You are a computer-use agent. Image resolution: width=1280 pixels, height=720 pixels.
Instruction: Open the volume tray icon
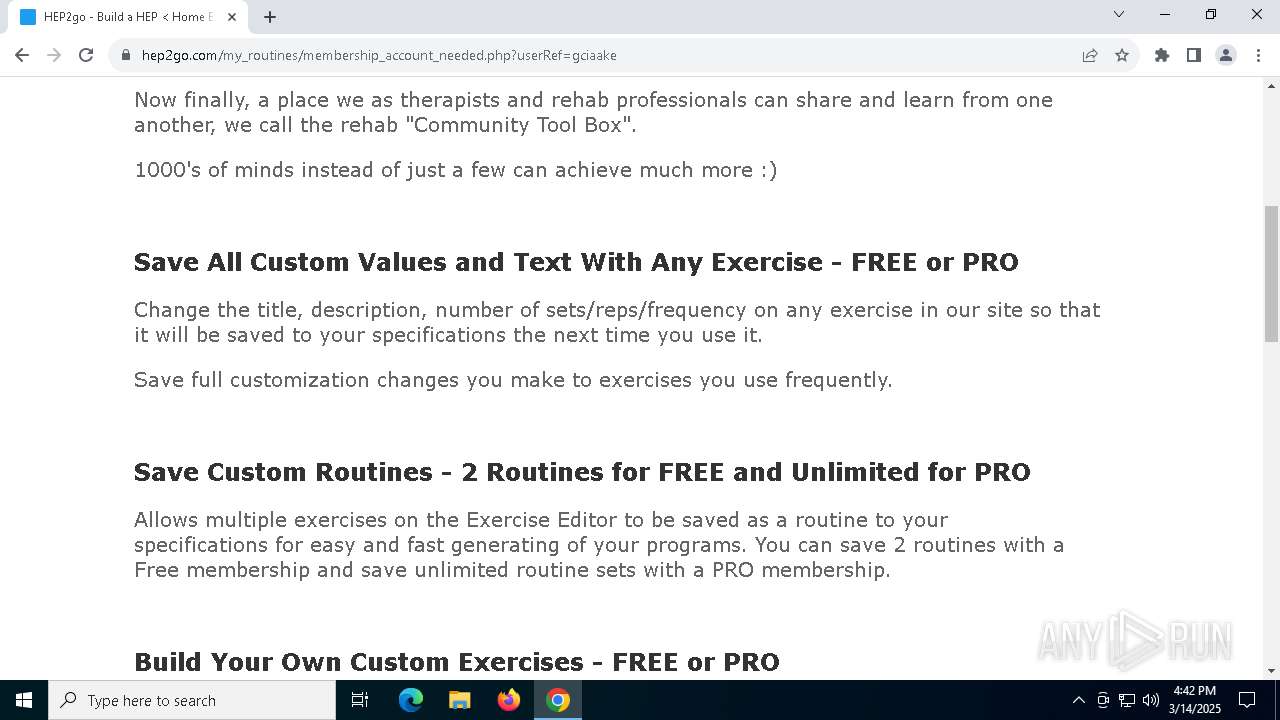[1151, 700]
